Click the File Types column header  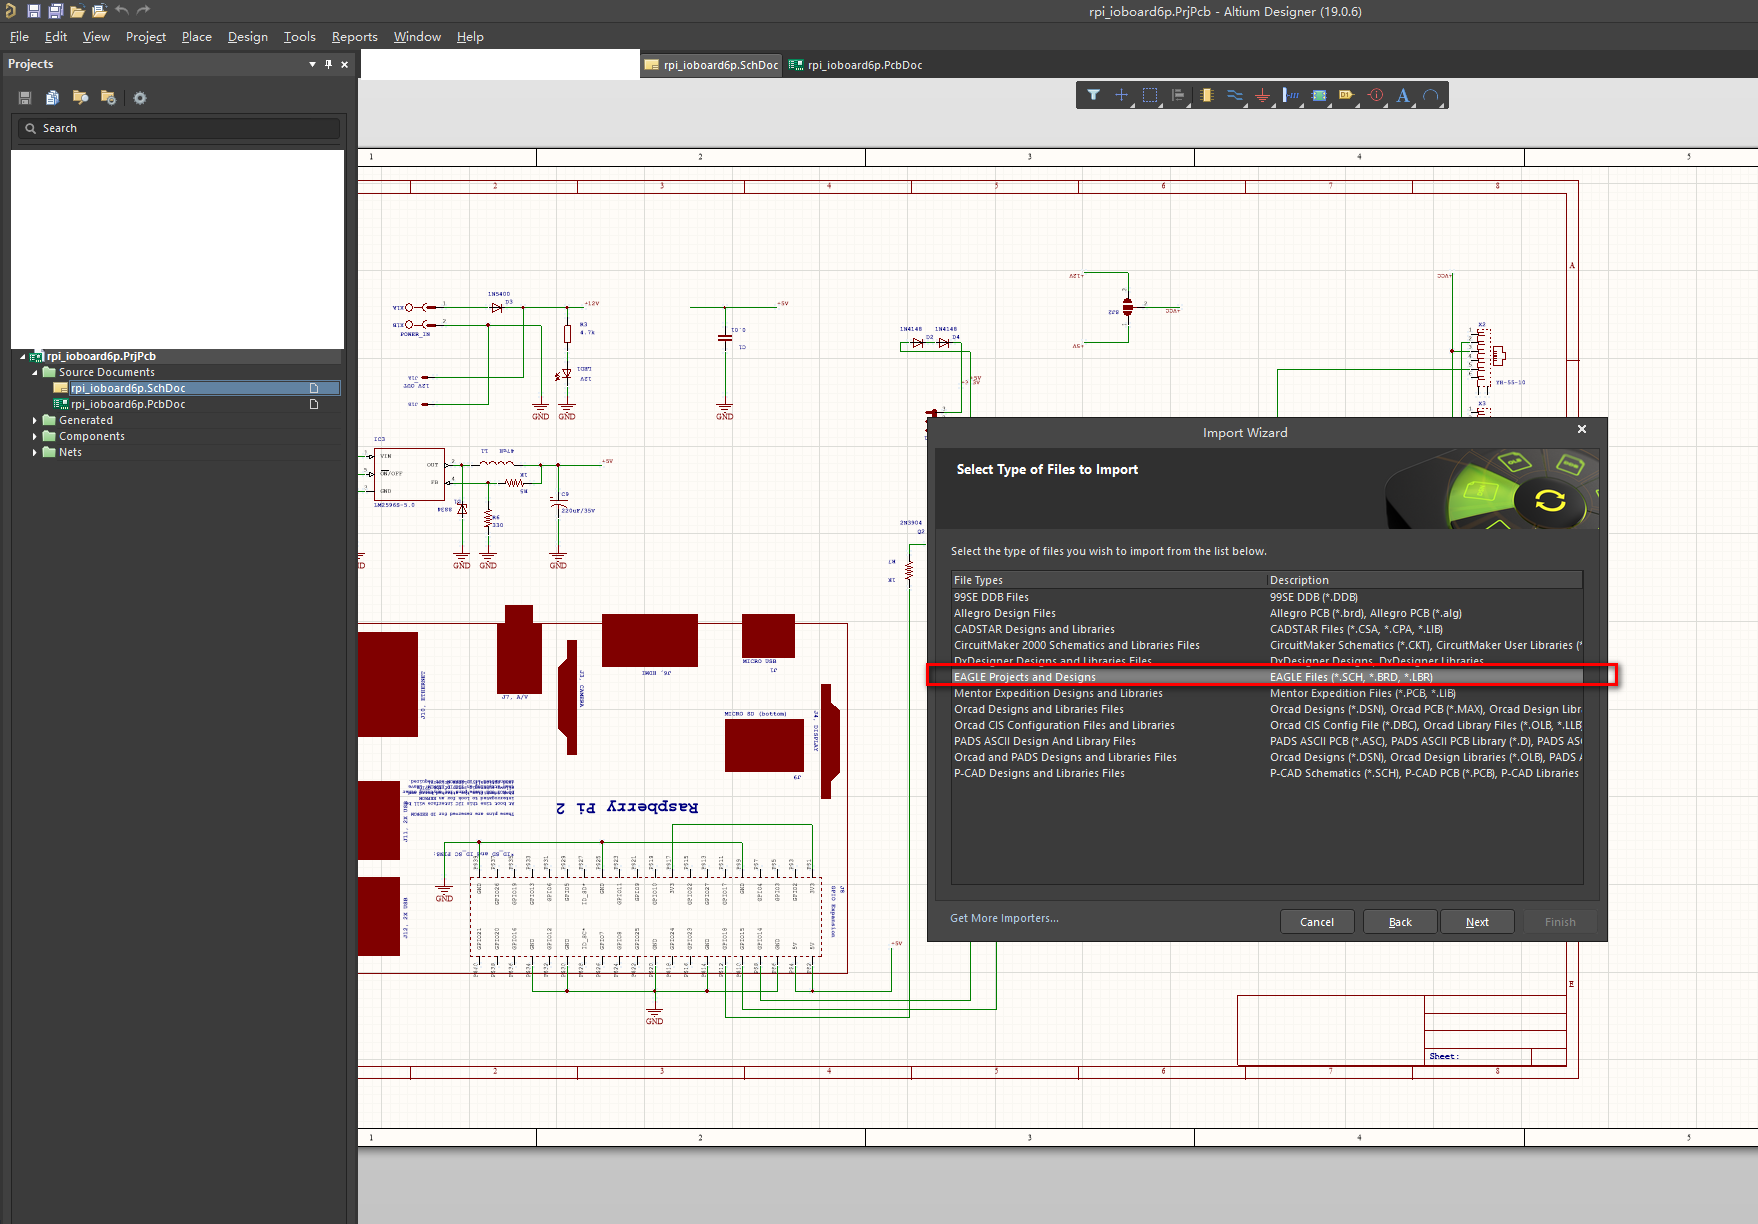click(1109, 580)
